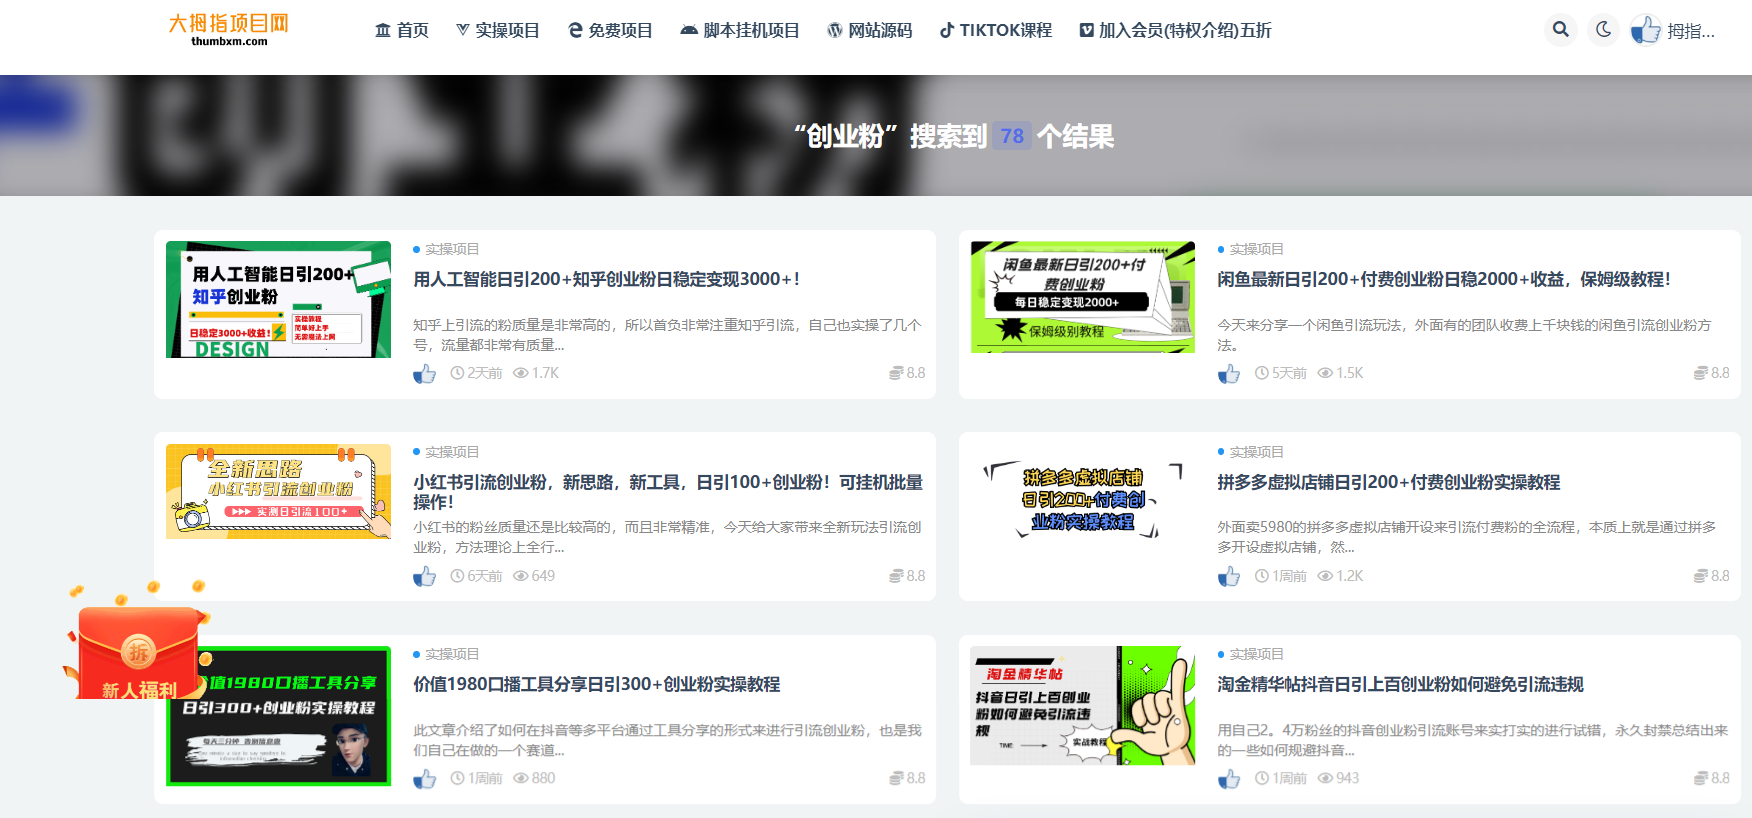This screenshot has height=818, width=1752.
Task: Open 脚本挂机项目 menu item
Action: tap(740, 30)
